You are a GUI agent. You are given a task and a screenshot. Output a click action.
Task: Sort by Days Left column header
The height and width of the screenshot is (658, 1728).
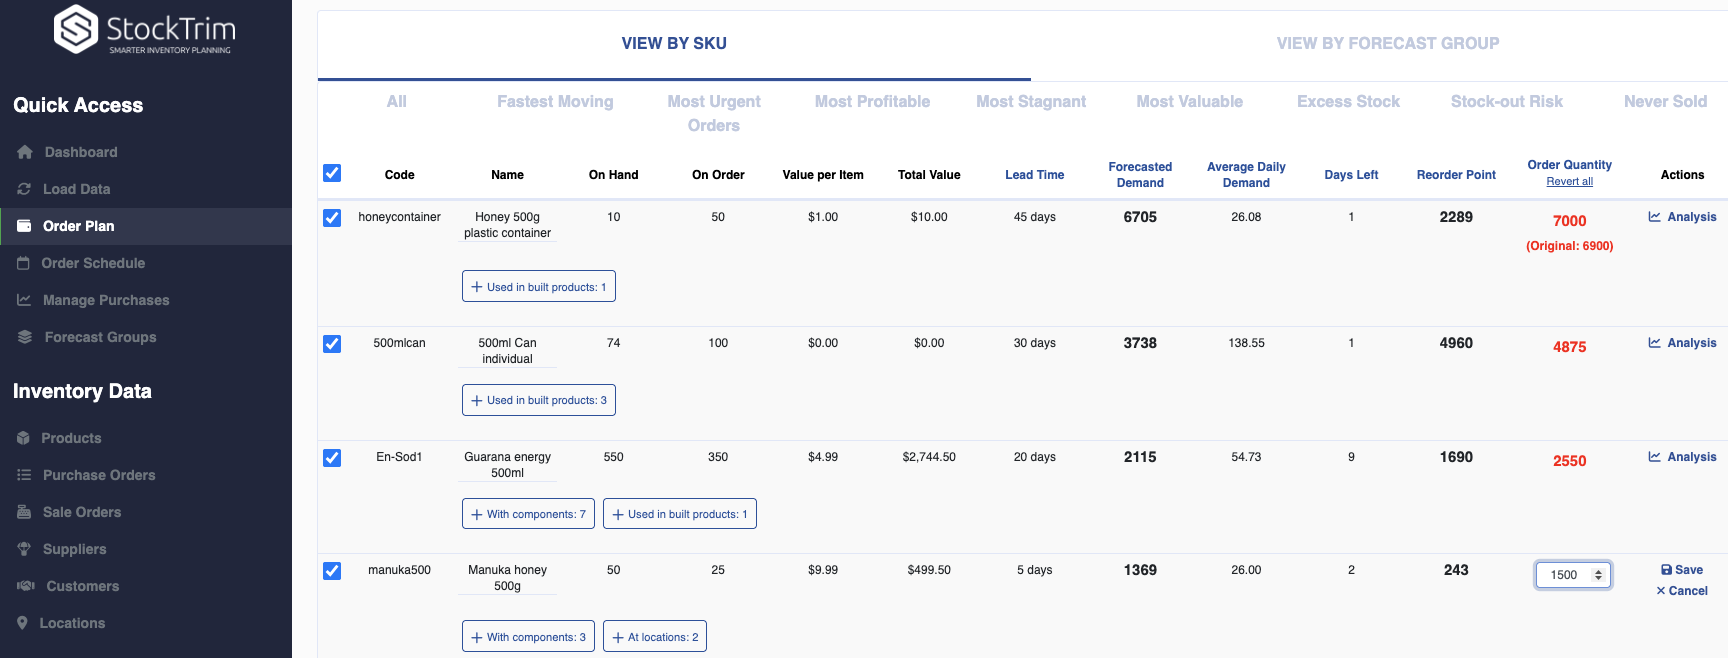(x=1351, y=175)
